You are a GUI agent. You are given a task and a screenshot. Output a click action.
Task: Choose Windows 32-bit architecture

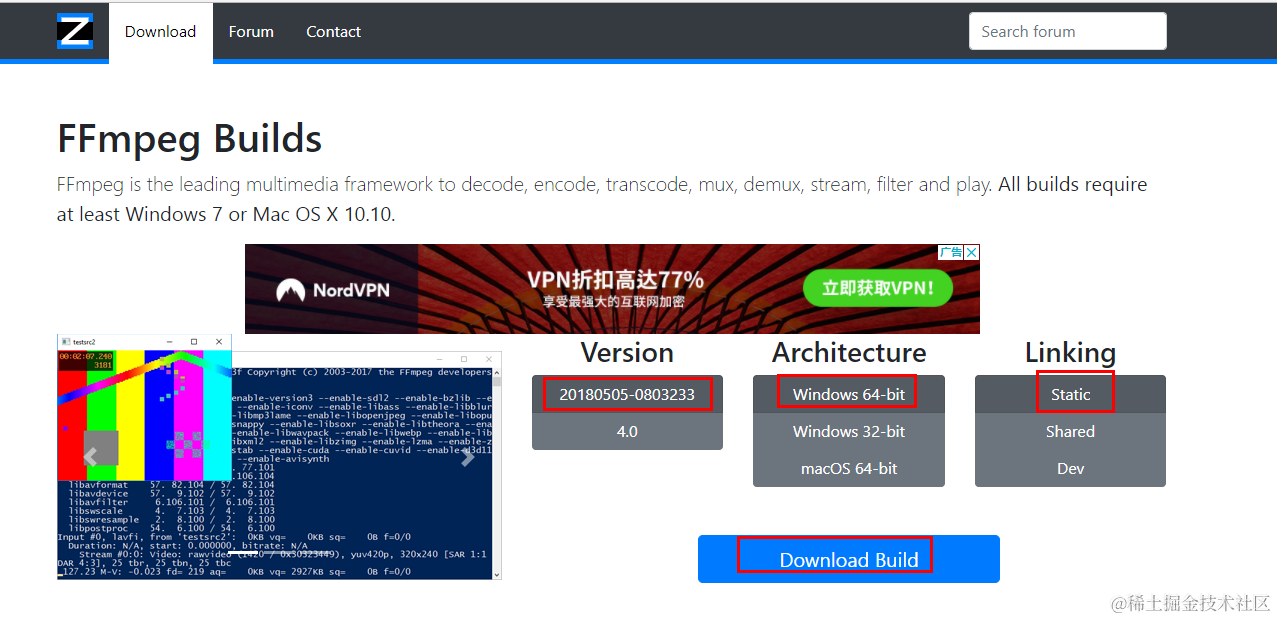tap(849, 432)
